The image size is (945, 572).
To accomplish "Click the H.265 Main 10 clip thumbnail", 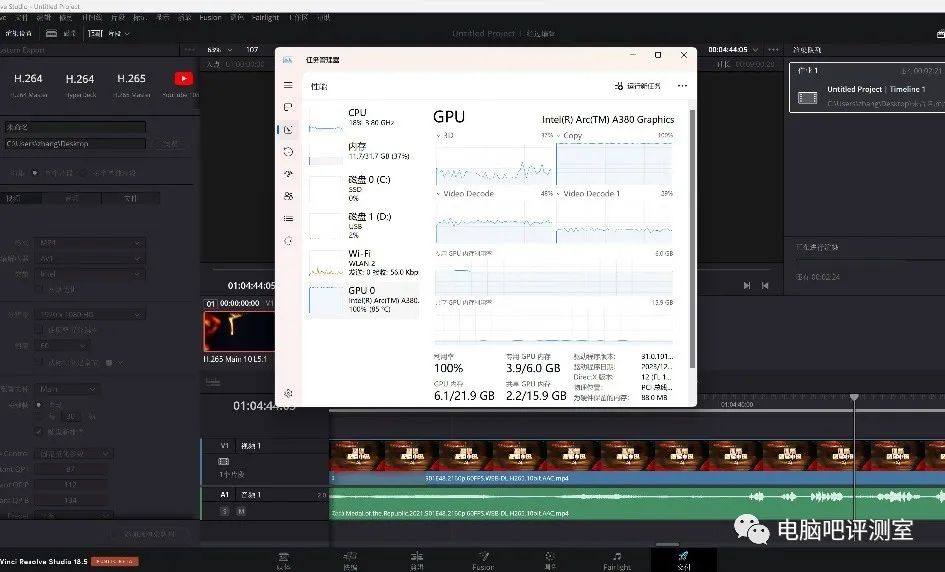I will click(239, 331).
